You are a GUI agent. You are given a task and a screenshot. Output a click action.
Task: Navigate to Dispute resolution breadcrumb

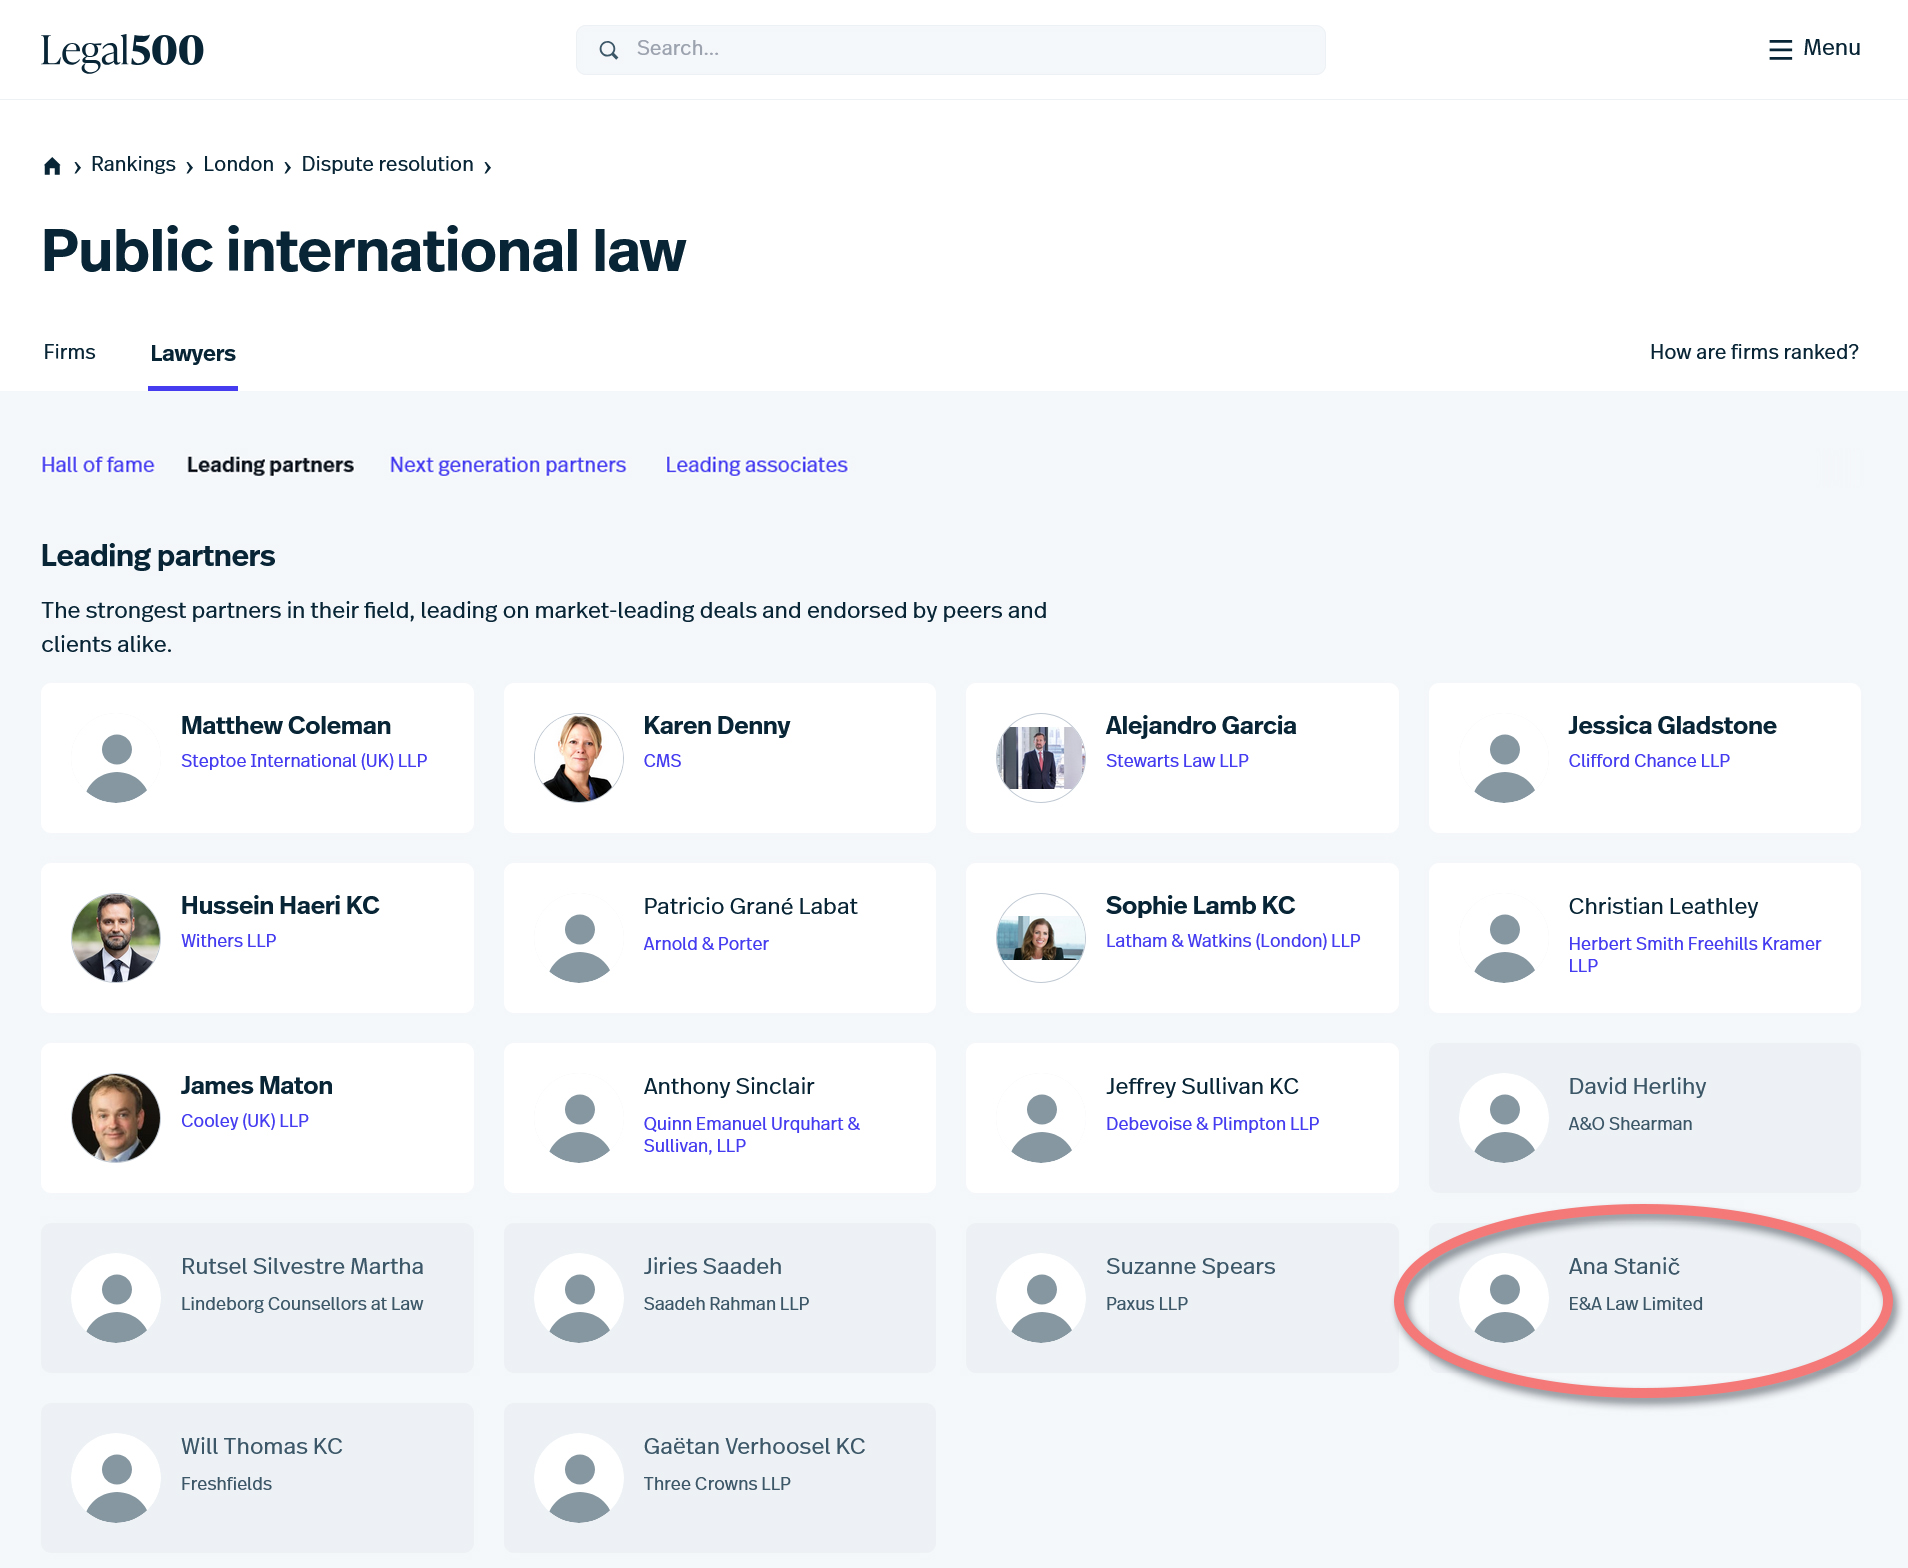pos(387,164)
